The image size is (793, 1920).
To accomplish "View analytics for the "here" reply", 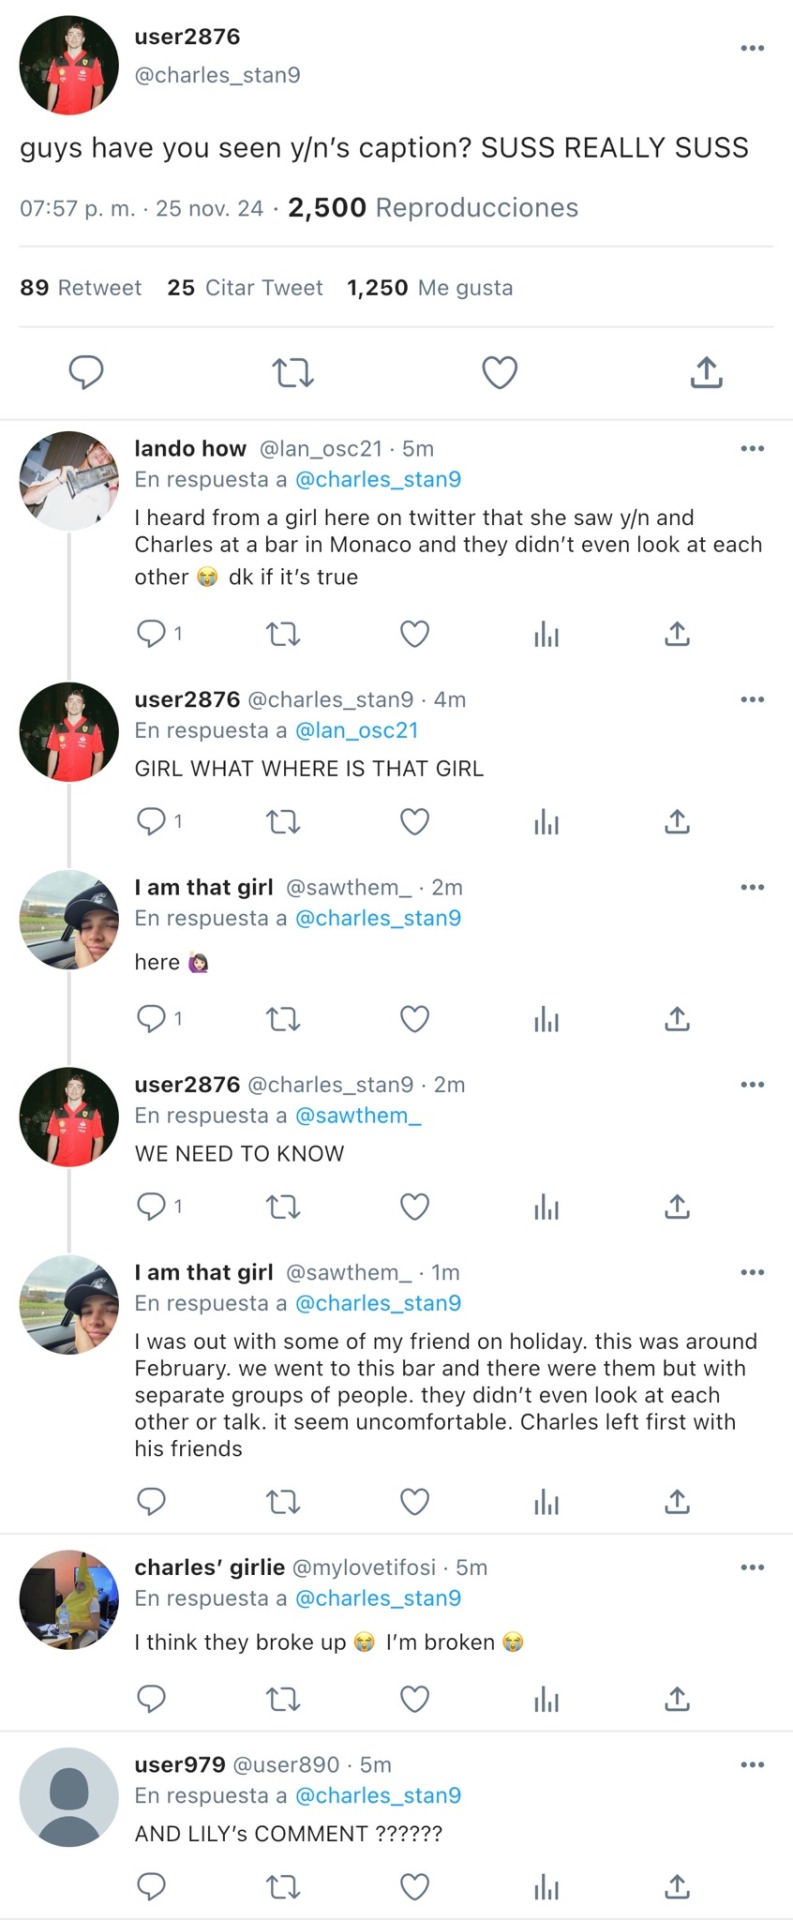I will [546, 1019].
